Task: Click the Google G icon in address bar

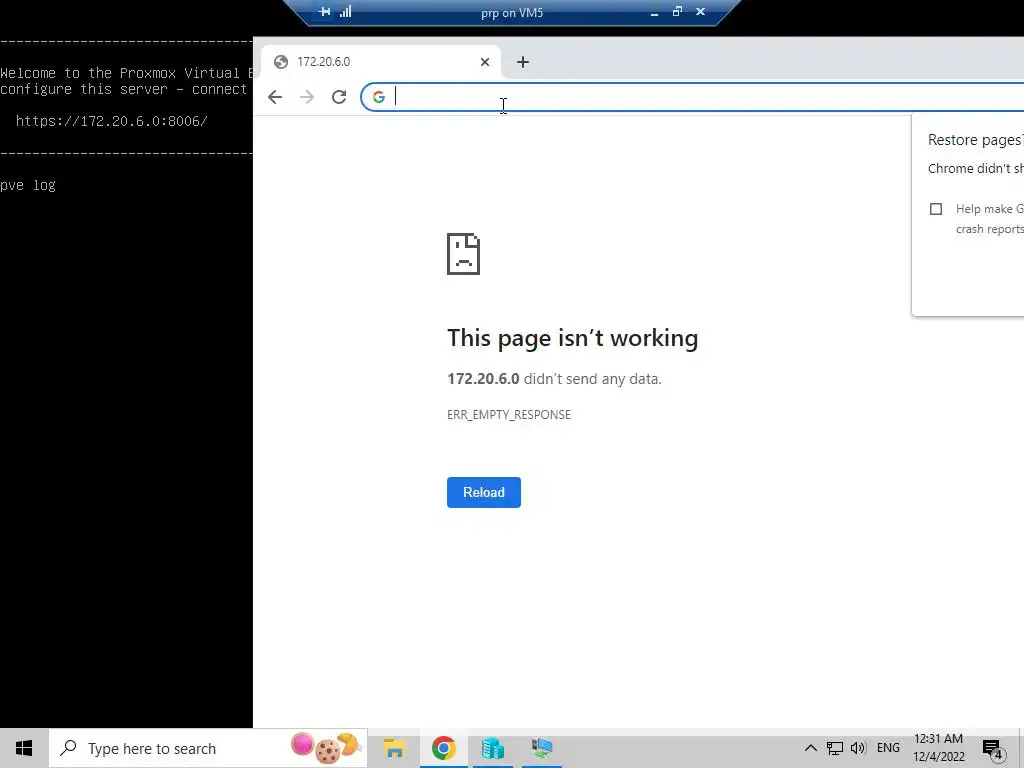Action: (x=379, y=97)
